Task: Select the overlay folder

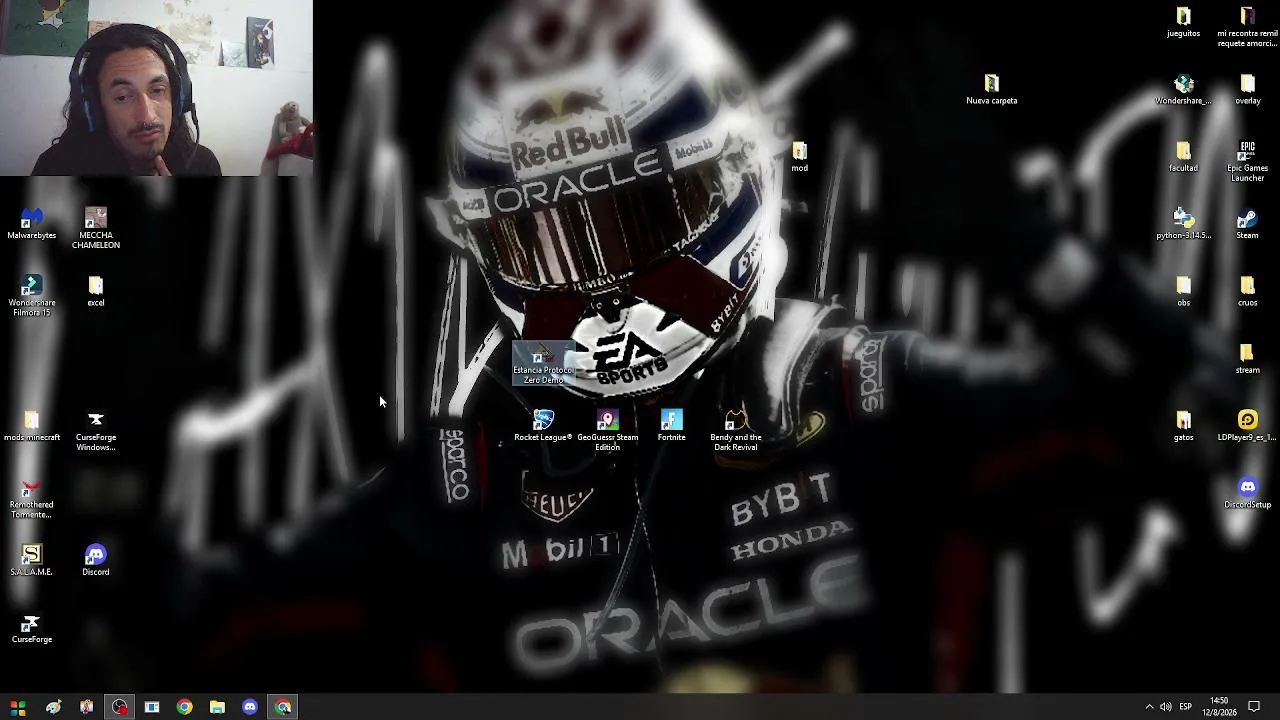Action: click(1248, 89)
